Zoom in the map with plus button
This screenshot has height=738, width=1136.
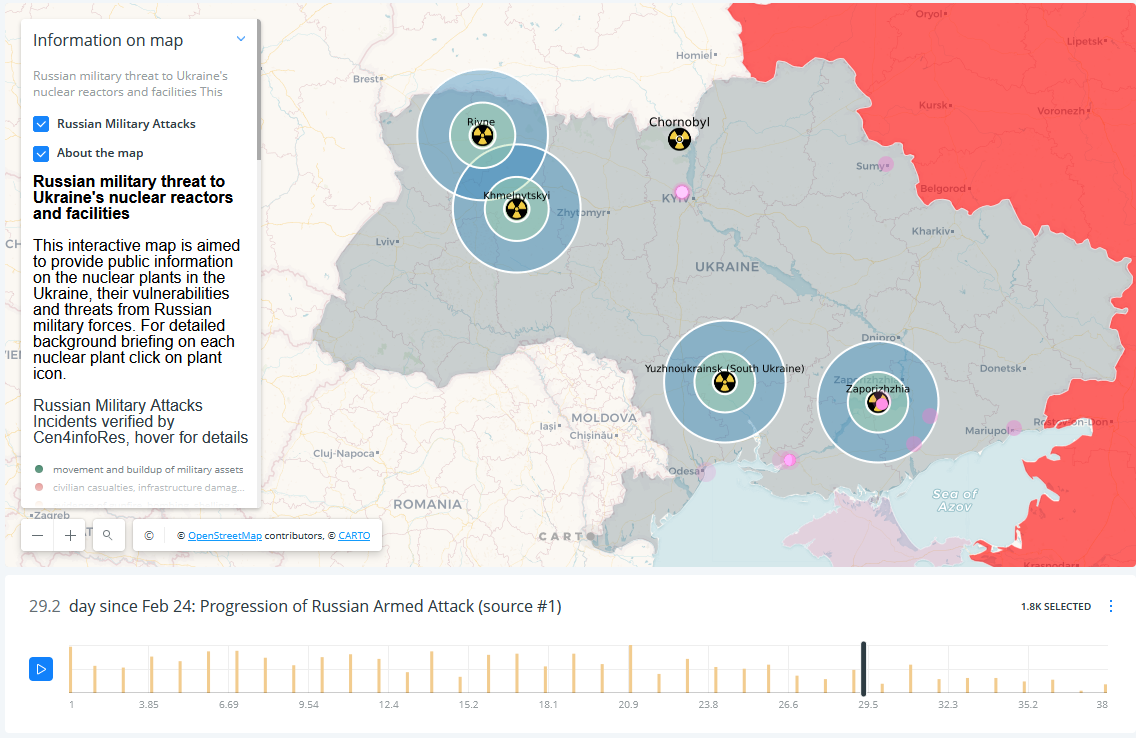(71, 536)
